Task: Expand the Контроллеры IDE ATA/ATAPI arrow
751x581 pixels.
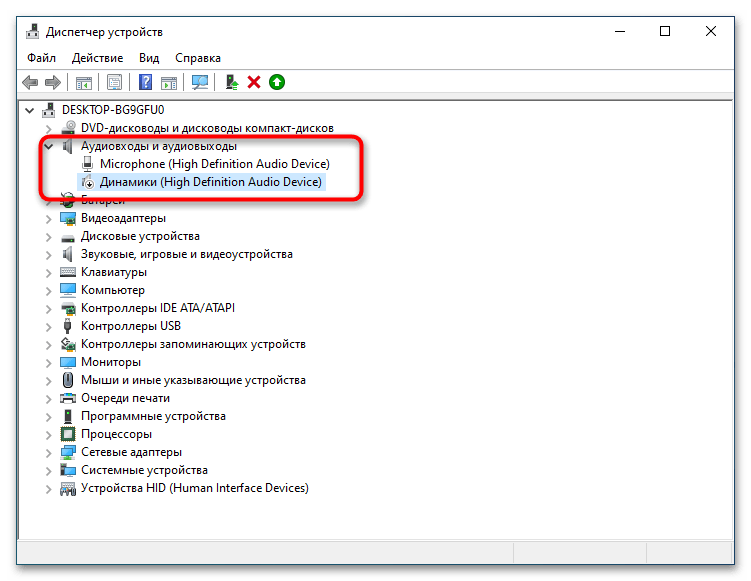Action: pyautogui.click(x=48, y=309)
